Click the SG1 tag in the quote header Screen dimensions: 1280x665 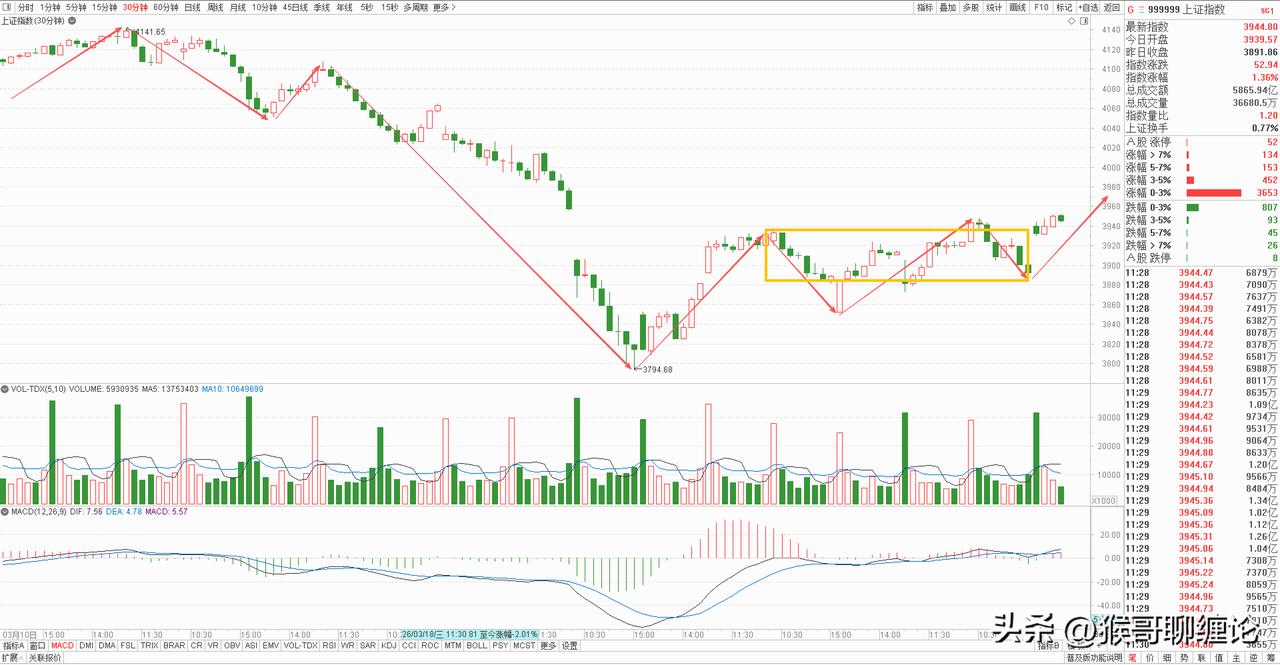tap(1267, 10)
